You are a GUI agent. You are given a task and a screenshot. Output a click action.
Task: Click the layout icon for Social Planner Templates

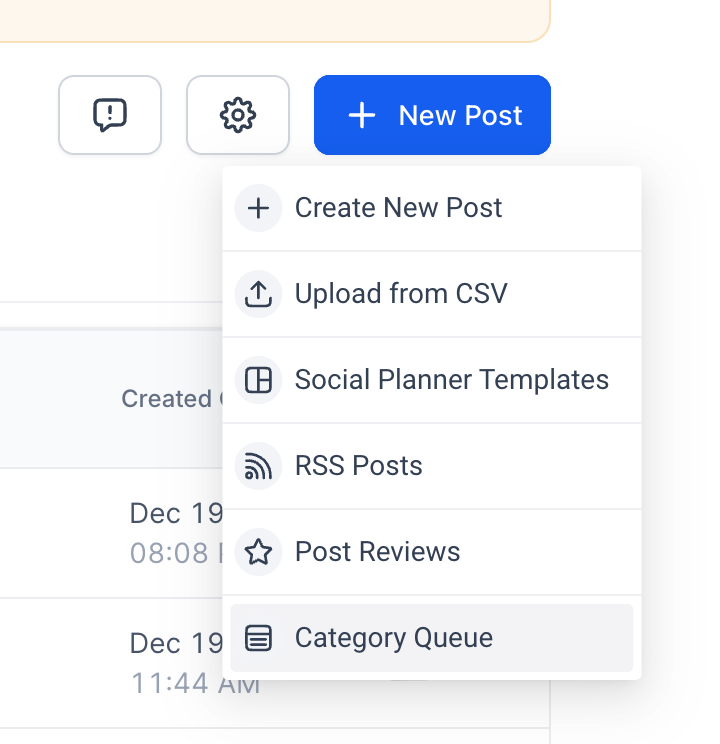pos(259,380)
